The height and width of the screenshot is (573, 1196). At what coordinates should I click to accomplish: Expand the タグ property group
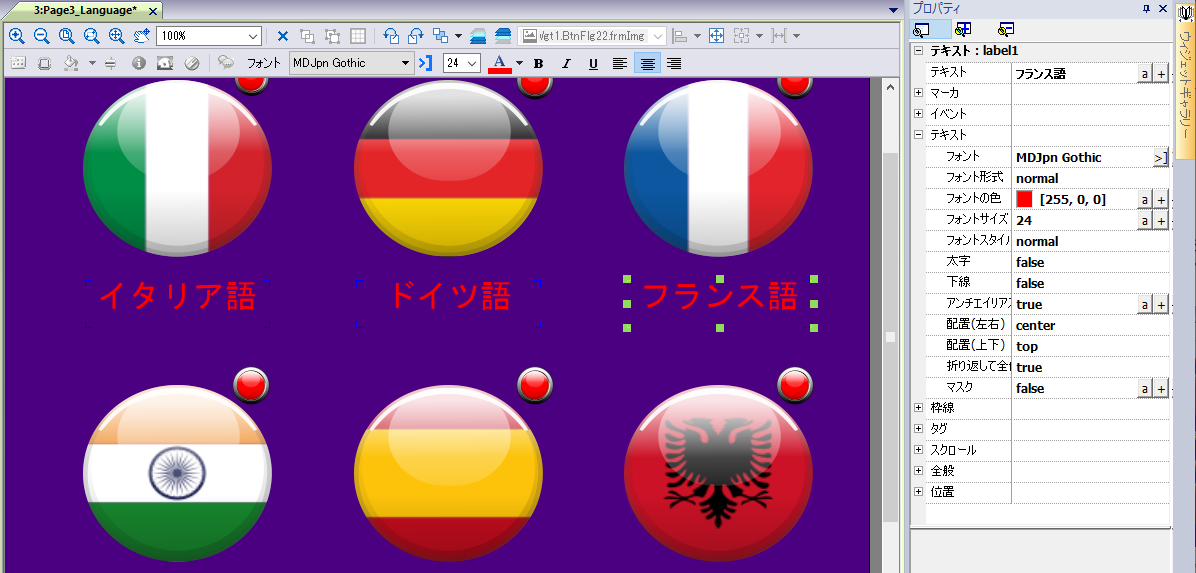[x=918, y=429]
